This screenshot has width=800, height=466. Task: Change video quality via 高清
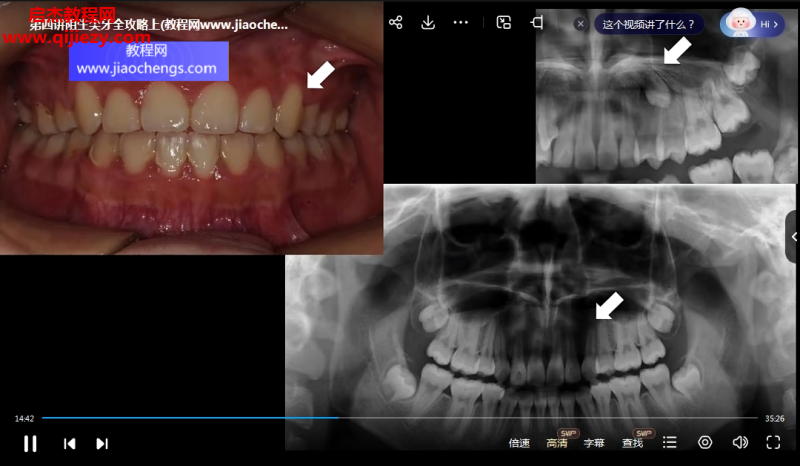[x=557, y=443]
